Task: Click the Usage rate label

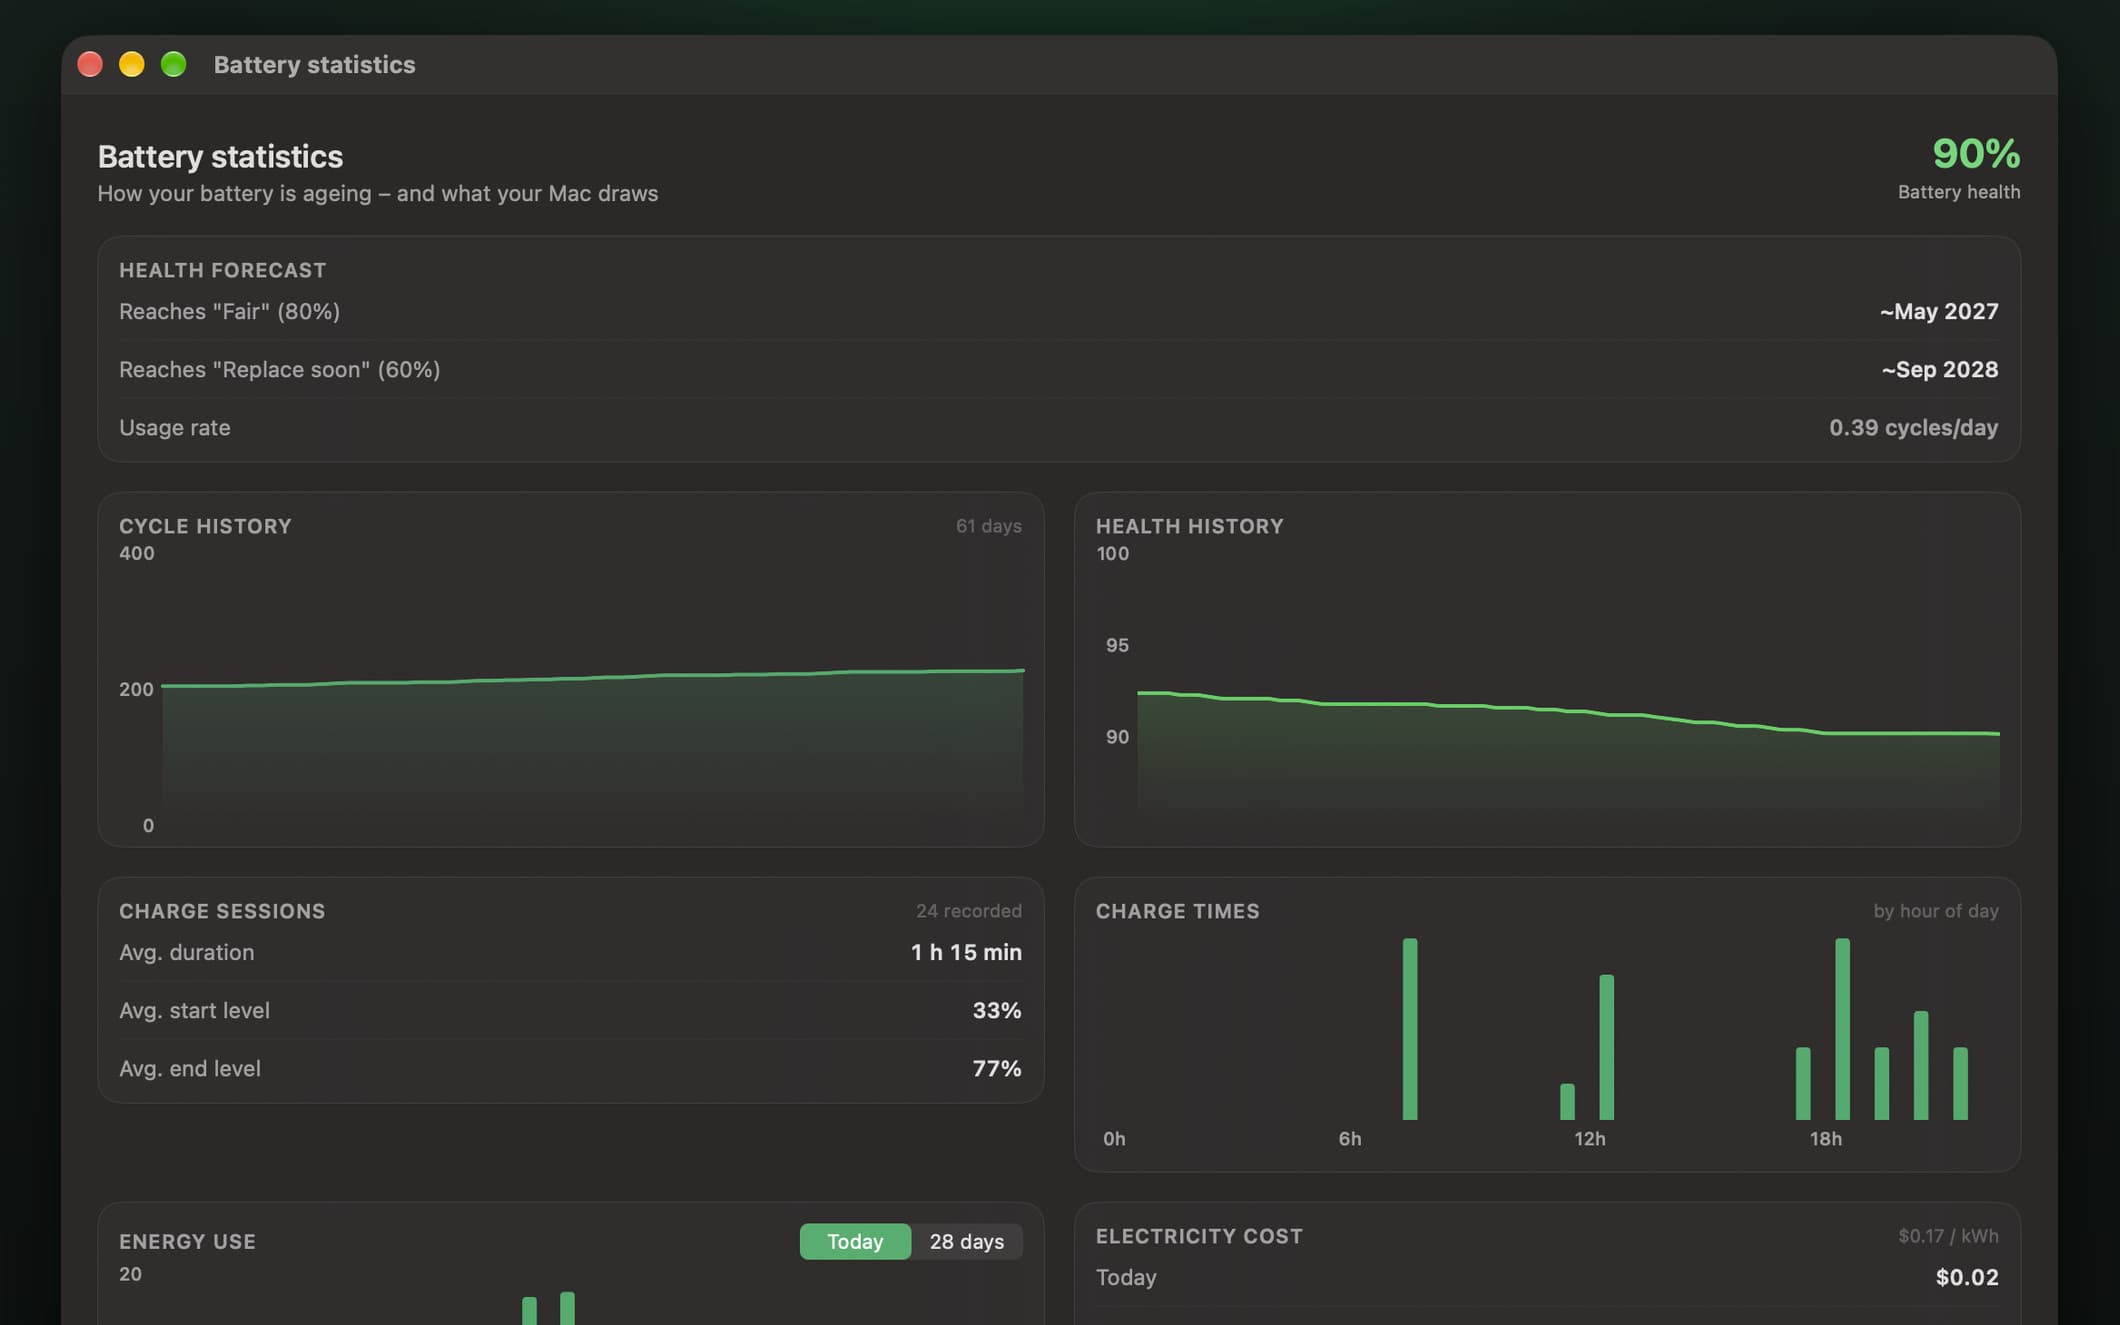Action: pos(175,427)
